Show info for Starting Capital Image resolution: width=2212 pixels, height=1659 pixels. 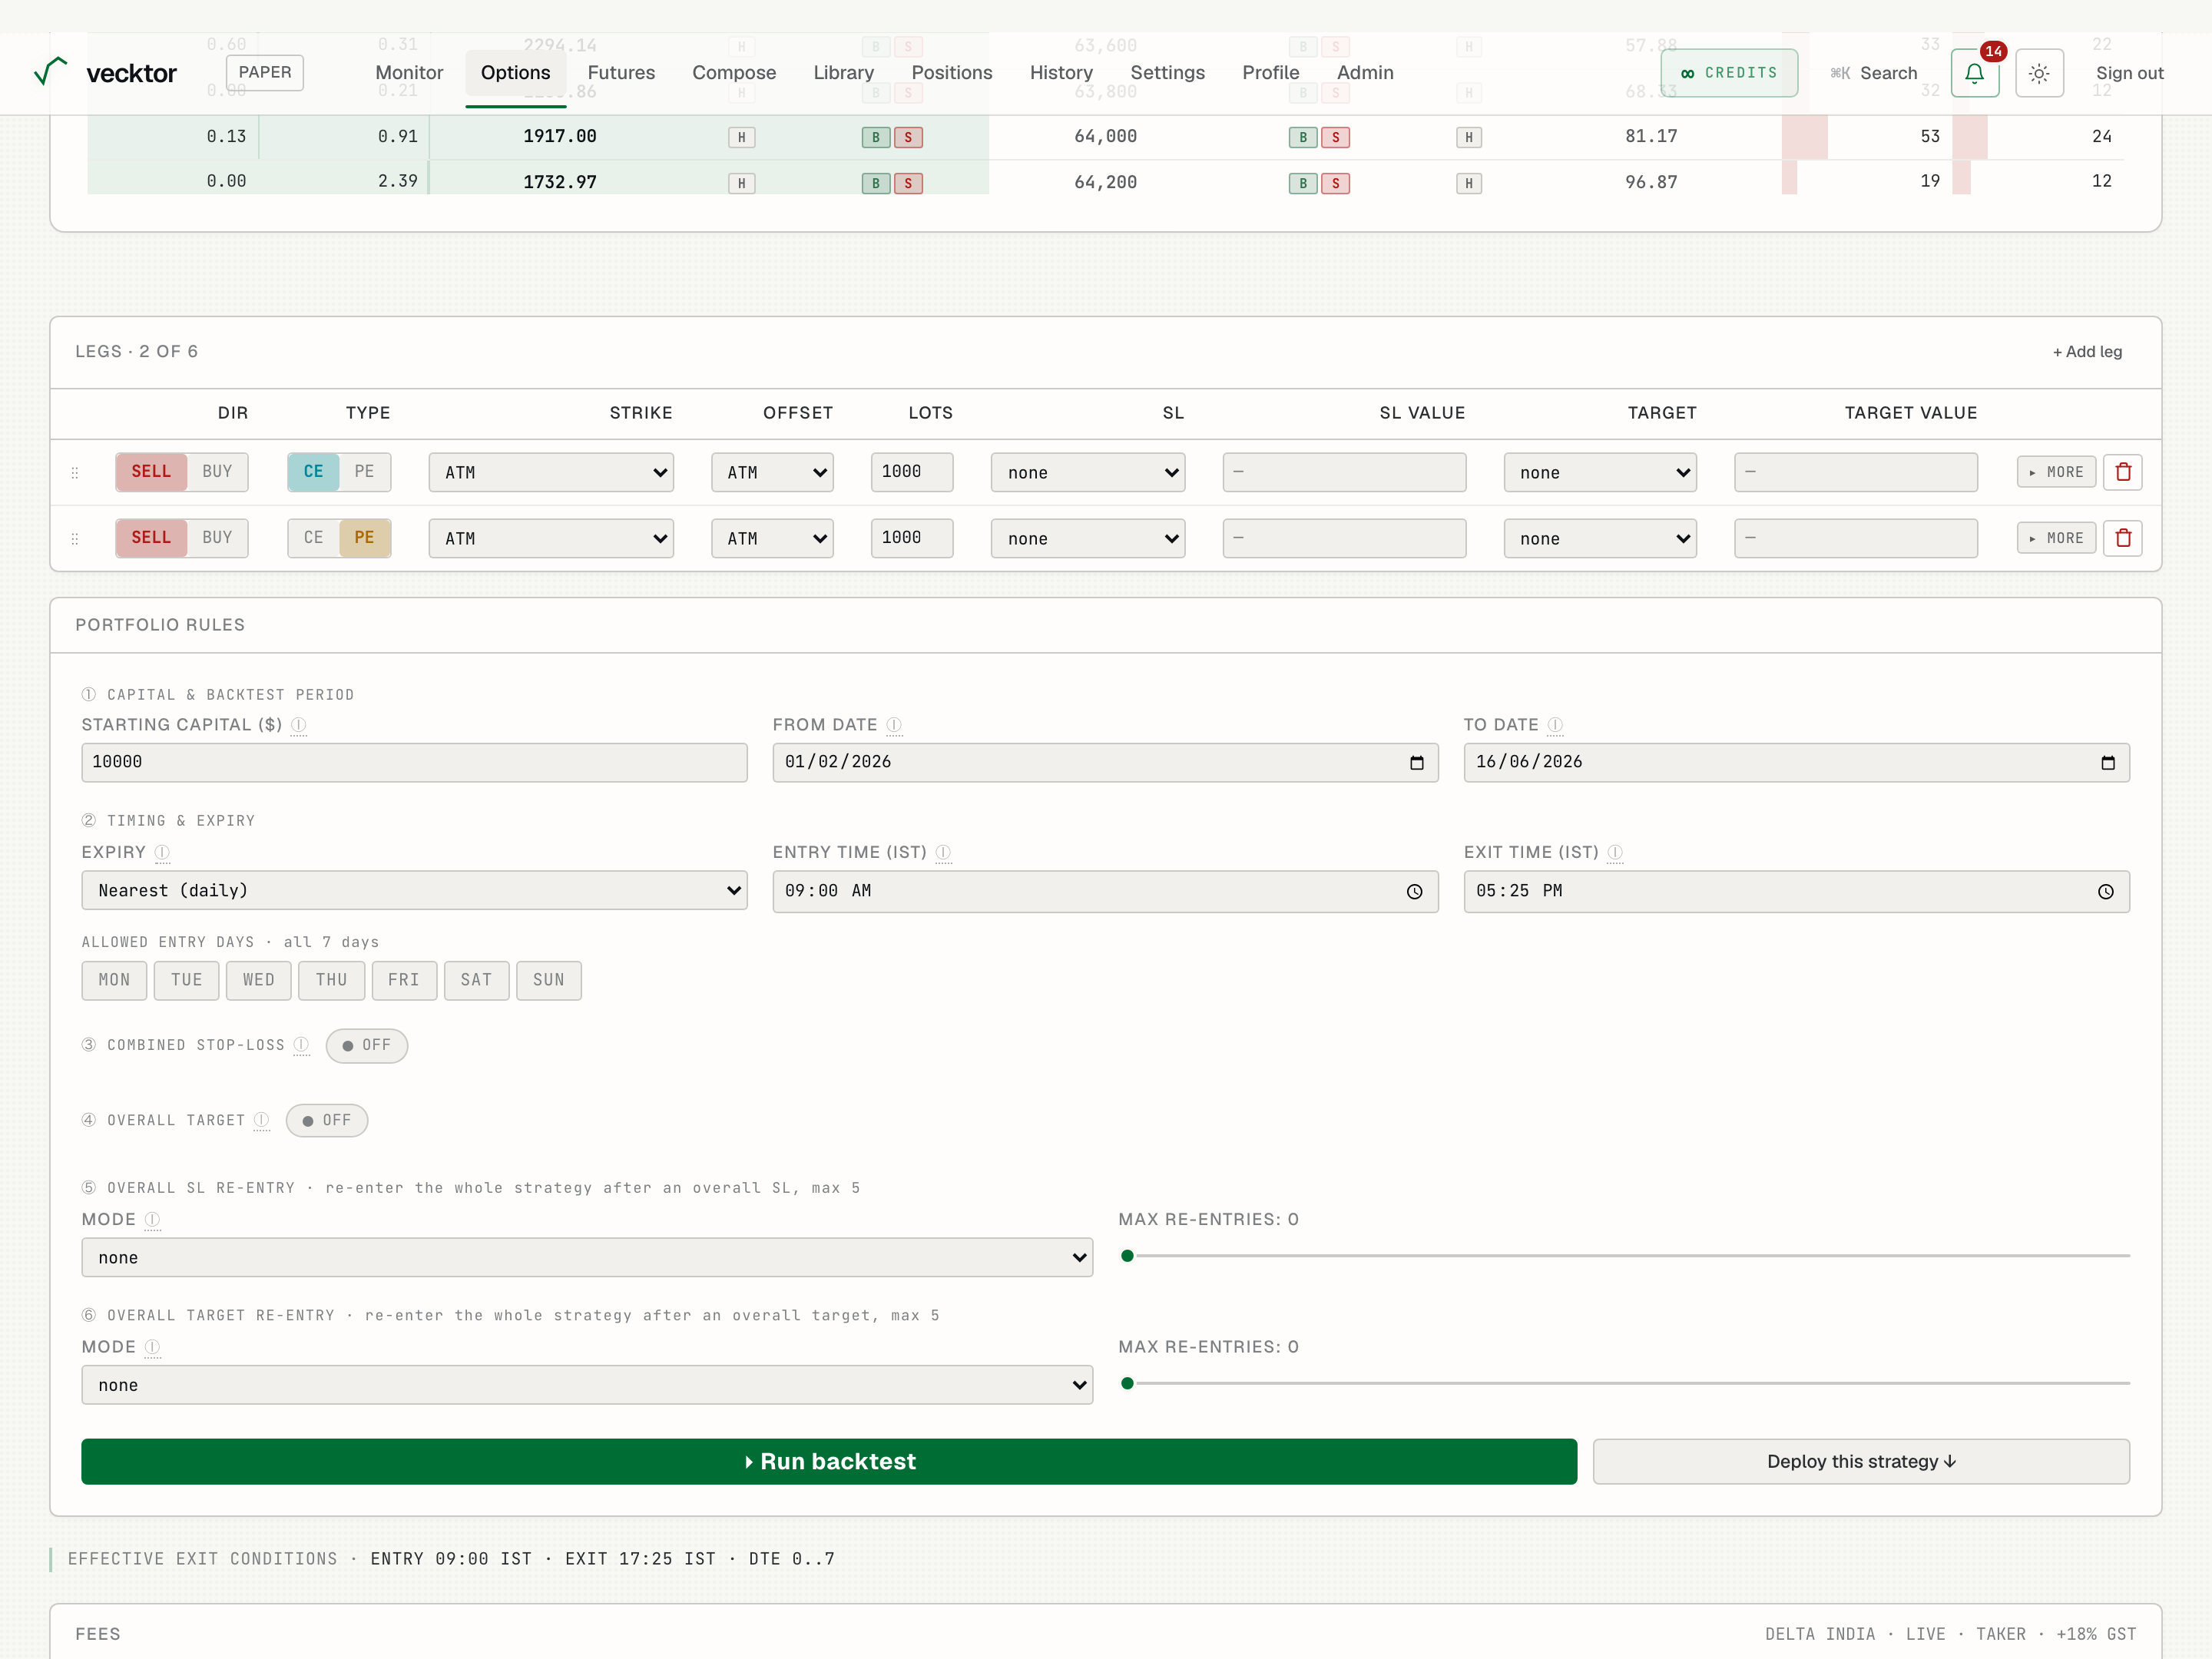(298, 725)
